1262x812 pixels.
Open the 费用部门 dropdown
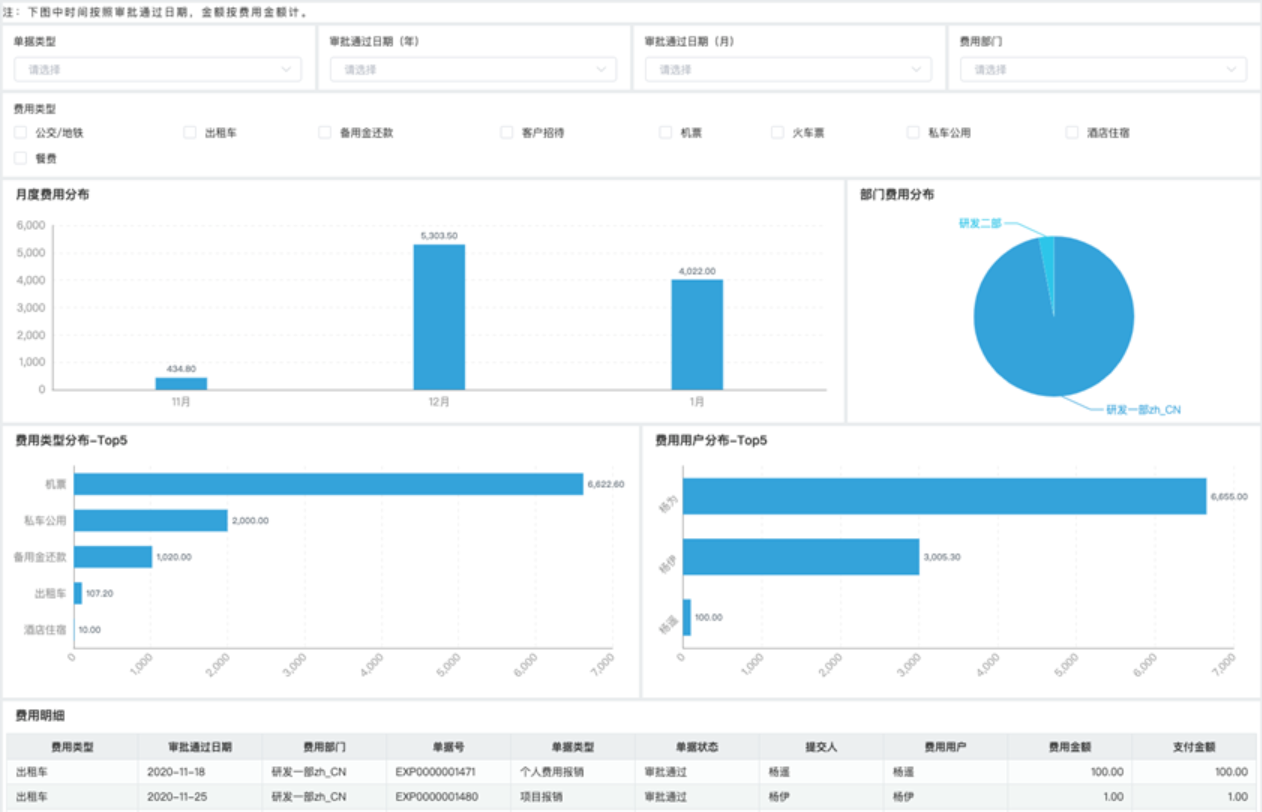(1104, 69)
